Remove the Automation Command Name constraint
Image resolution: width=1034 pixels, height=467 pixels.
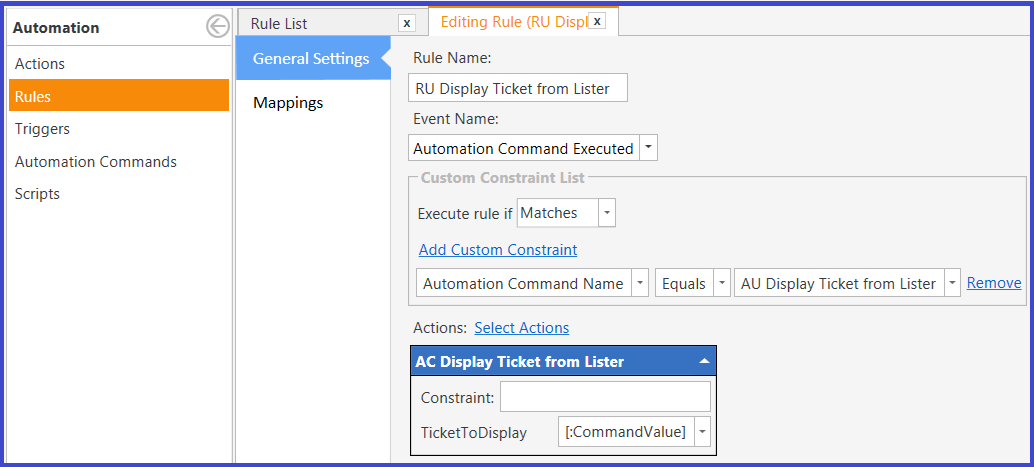pyautogui.click(x=993, y=283)
